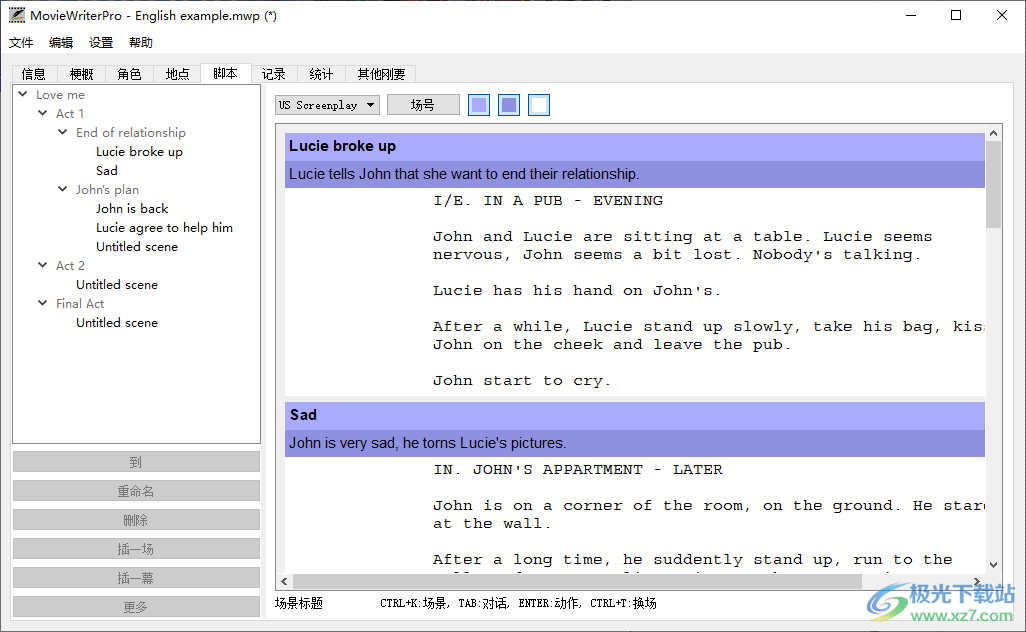Collapse the John's plan sequence
1026x632 pixels.
point(63,189)
